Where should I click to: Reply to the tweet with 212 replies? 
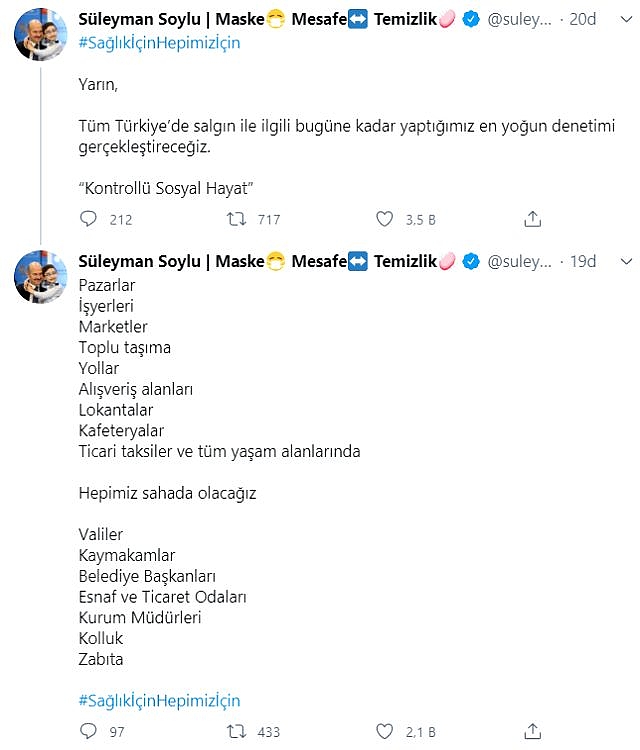coord(89,219)
